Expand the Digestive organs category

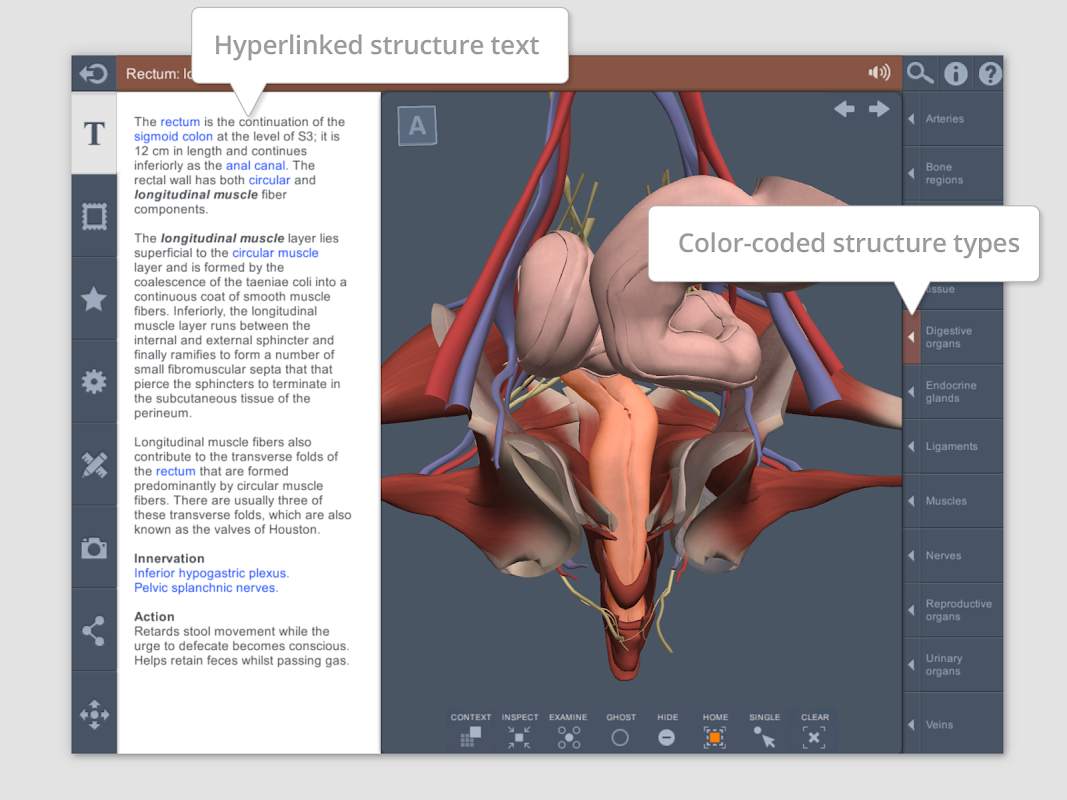(952, 337)
